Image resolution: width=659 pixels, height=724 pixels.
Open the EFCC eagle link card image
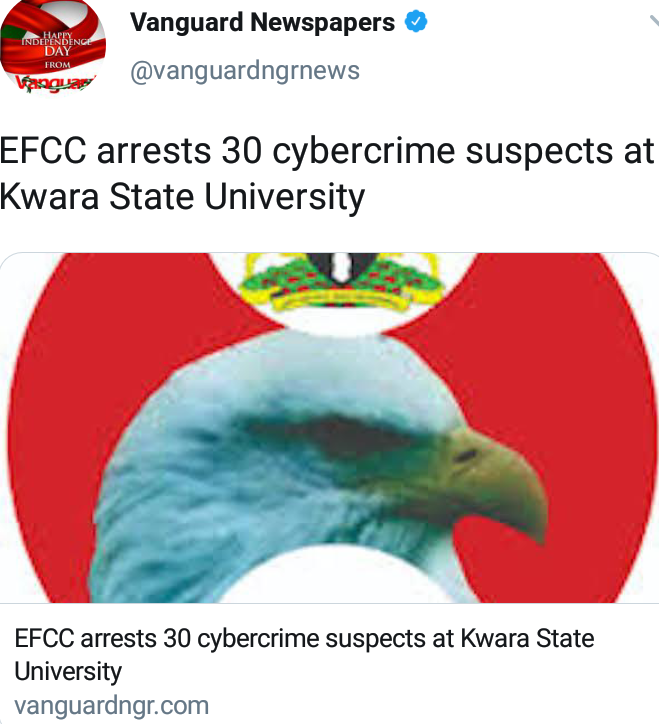point(329,427)
